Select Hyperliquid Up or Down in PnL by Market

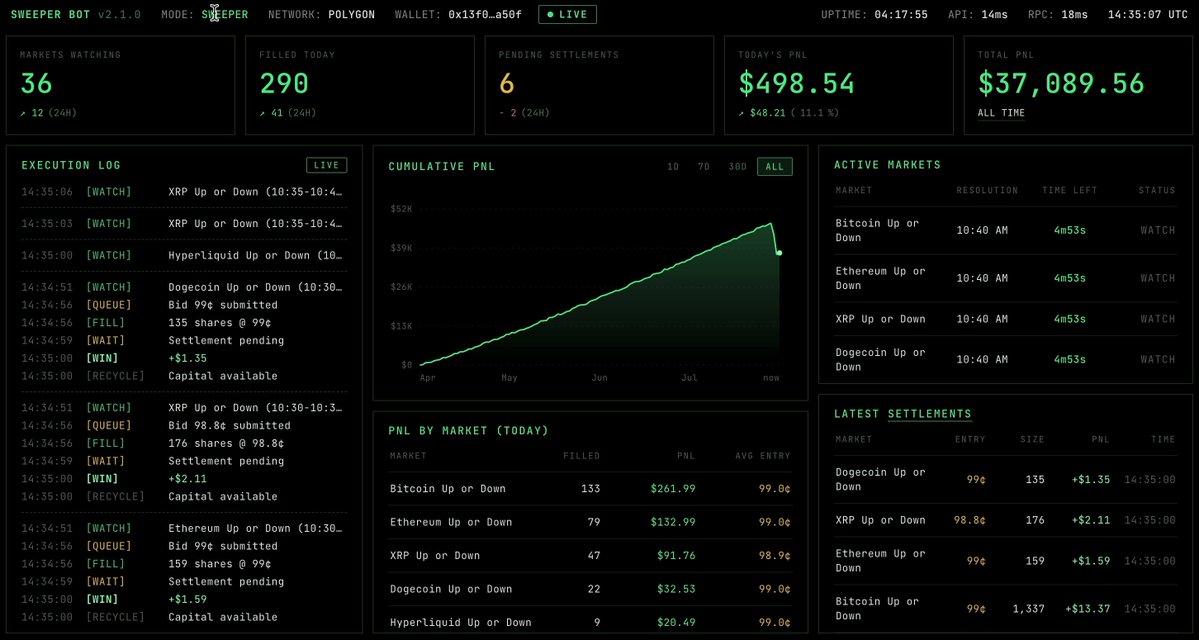coord(590,622)
